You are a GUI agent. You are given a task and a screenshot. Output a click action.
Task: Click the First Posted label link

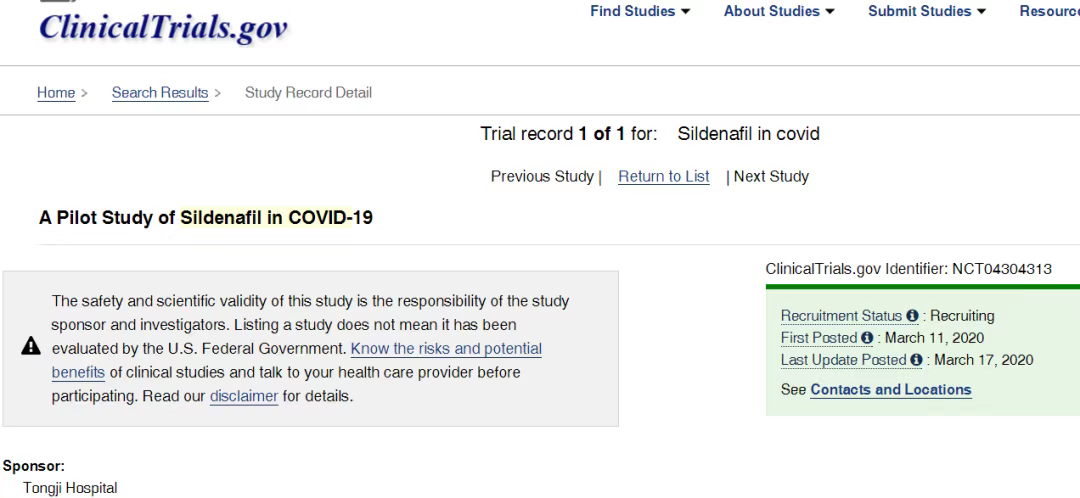pos(819,338)
